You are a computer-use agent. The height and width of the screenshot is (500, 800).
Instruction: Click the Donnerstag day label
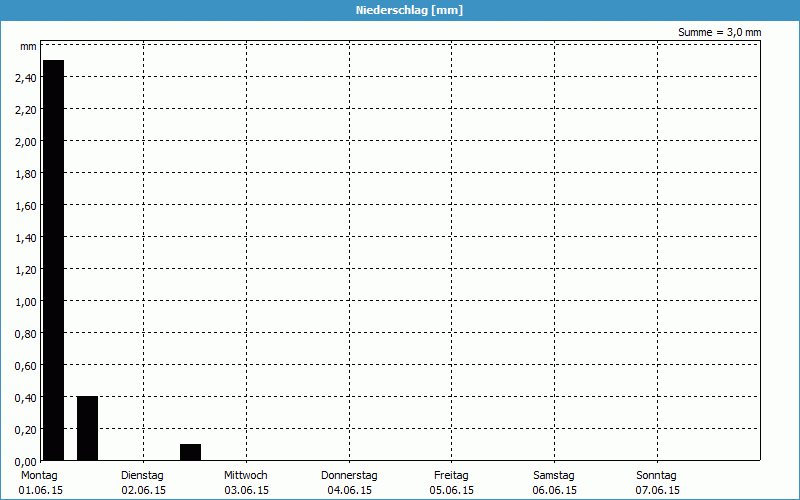(x=349, y=475)
